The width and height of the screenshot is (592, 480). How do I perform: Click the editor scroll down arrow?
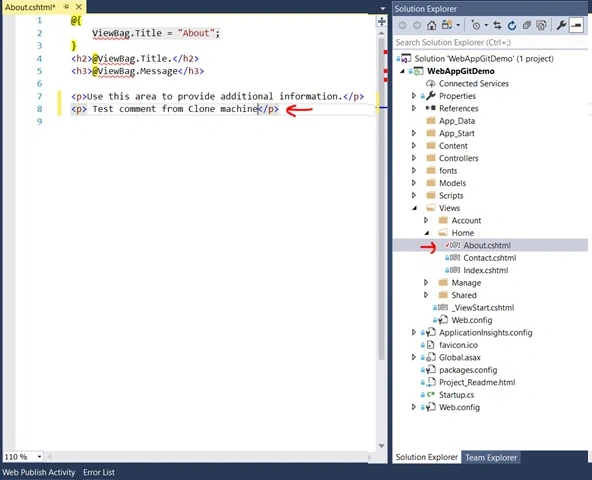[381, 446]
